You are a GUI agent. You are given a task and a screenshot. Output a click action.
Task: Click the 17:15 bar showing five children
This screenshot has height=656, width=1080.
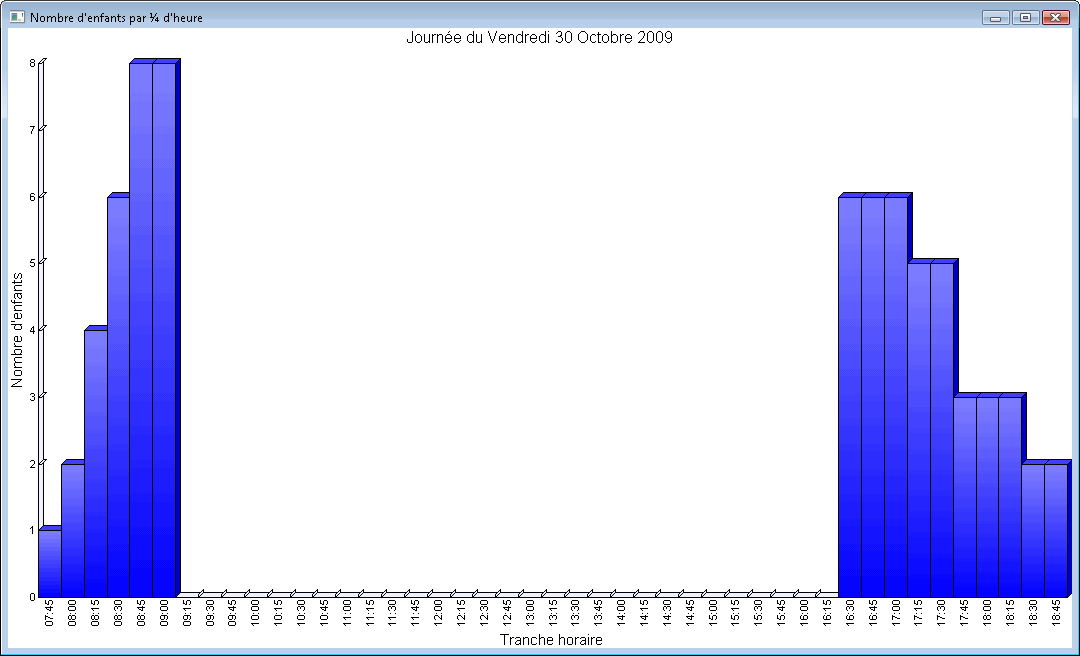[x=919, y=429]
